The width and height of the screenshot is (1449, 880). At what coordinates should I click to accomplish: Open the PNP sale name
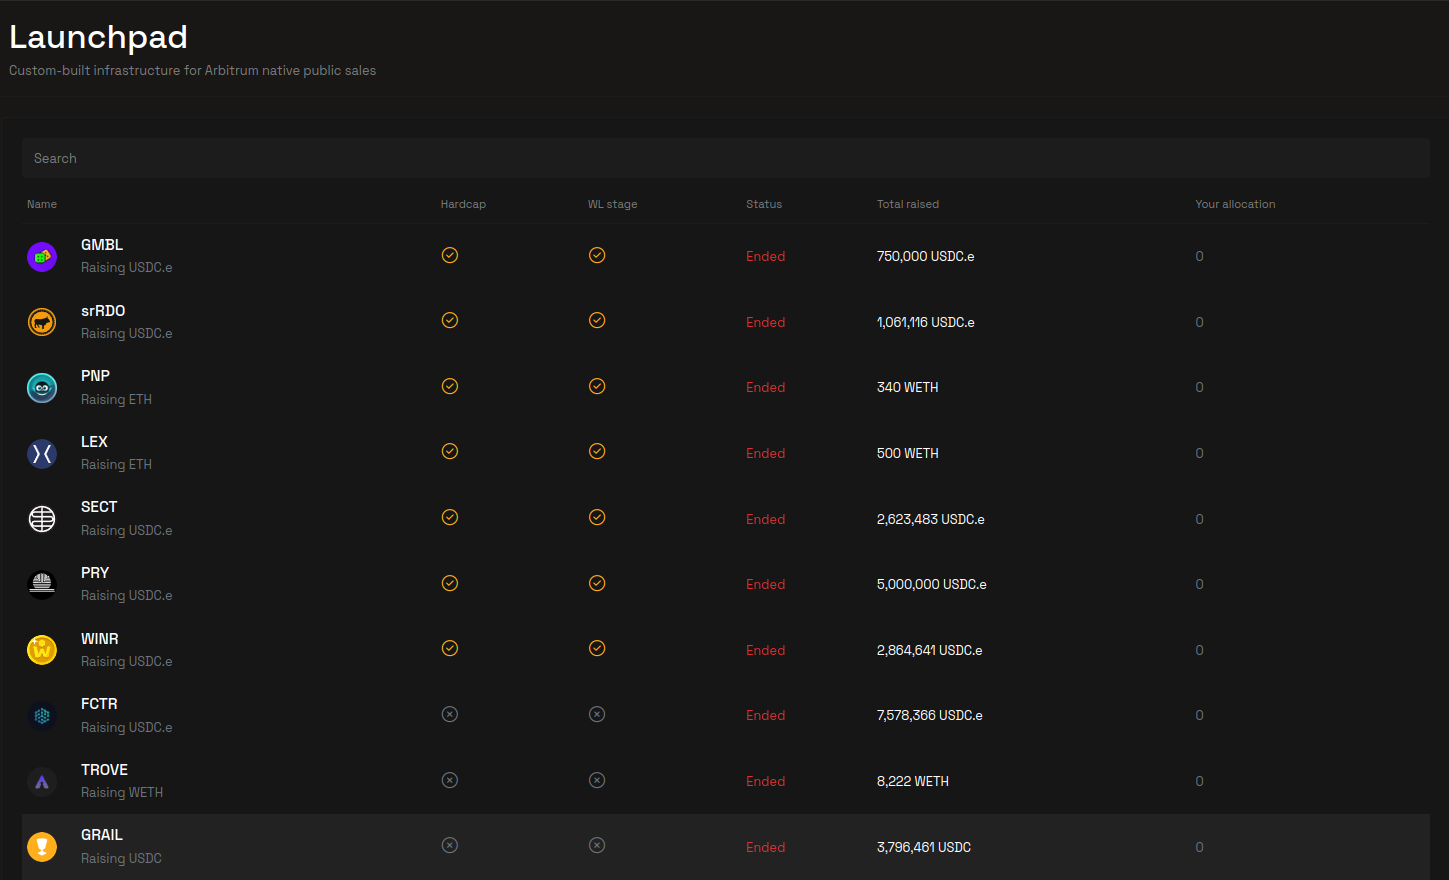95,376
